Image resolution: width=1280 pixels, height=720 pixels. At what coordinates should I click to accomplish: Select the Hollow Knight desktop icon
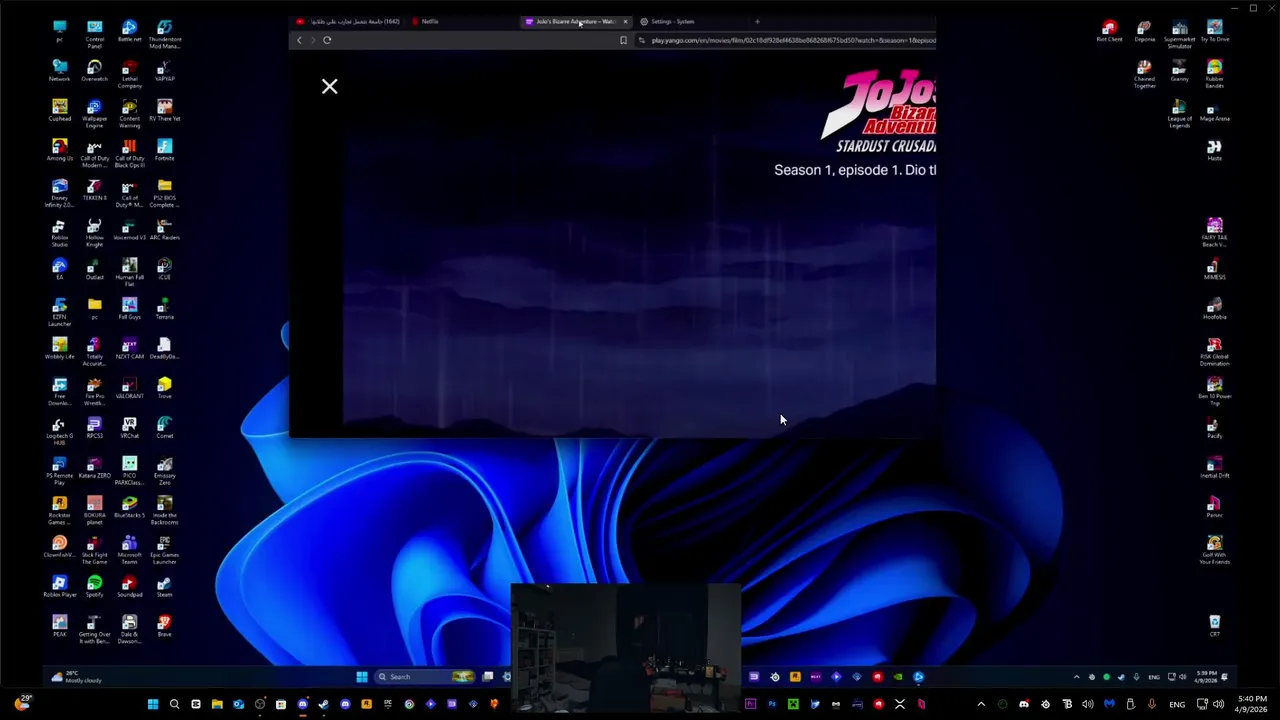coord(94,233)
